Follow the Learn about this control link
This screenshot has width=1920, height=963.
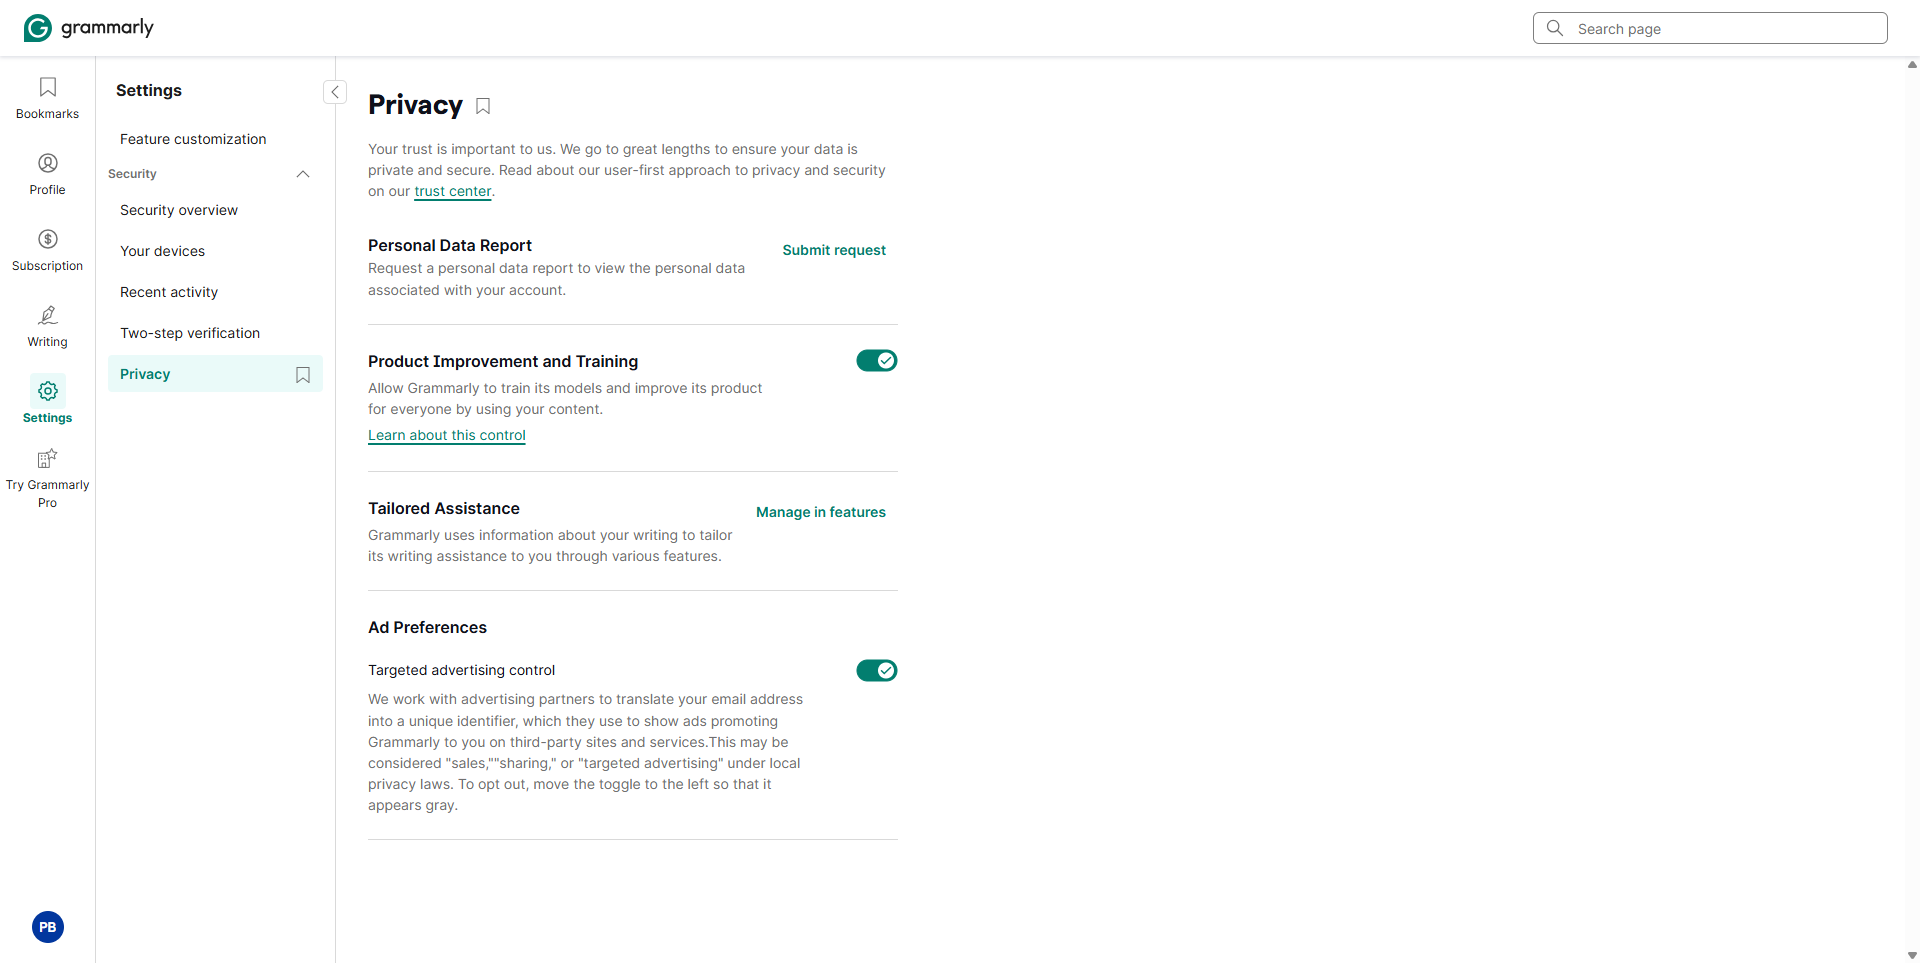447,435
